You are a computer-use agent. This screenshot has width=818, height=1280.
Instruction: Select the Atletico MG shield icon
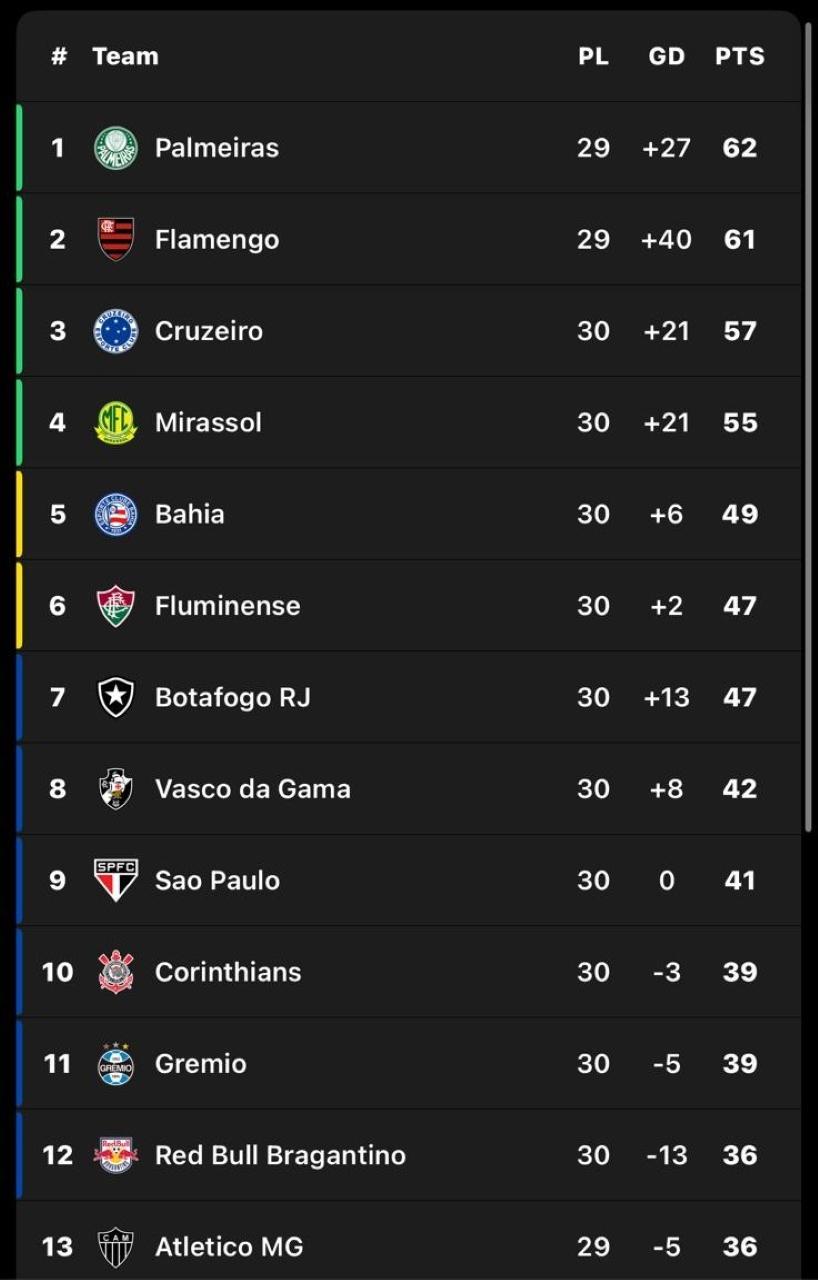pos(115,1246)
